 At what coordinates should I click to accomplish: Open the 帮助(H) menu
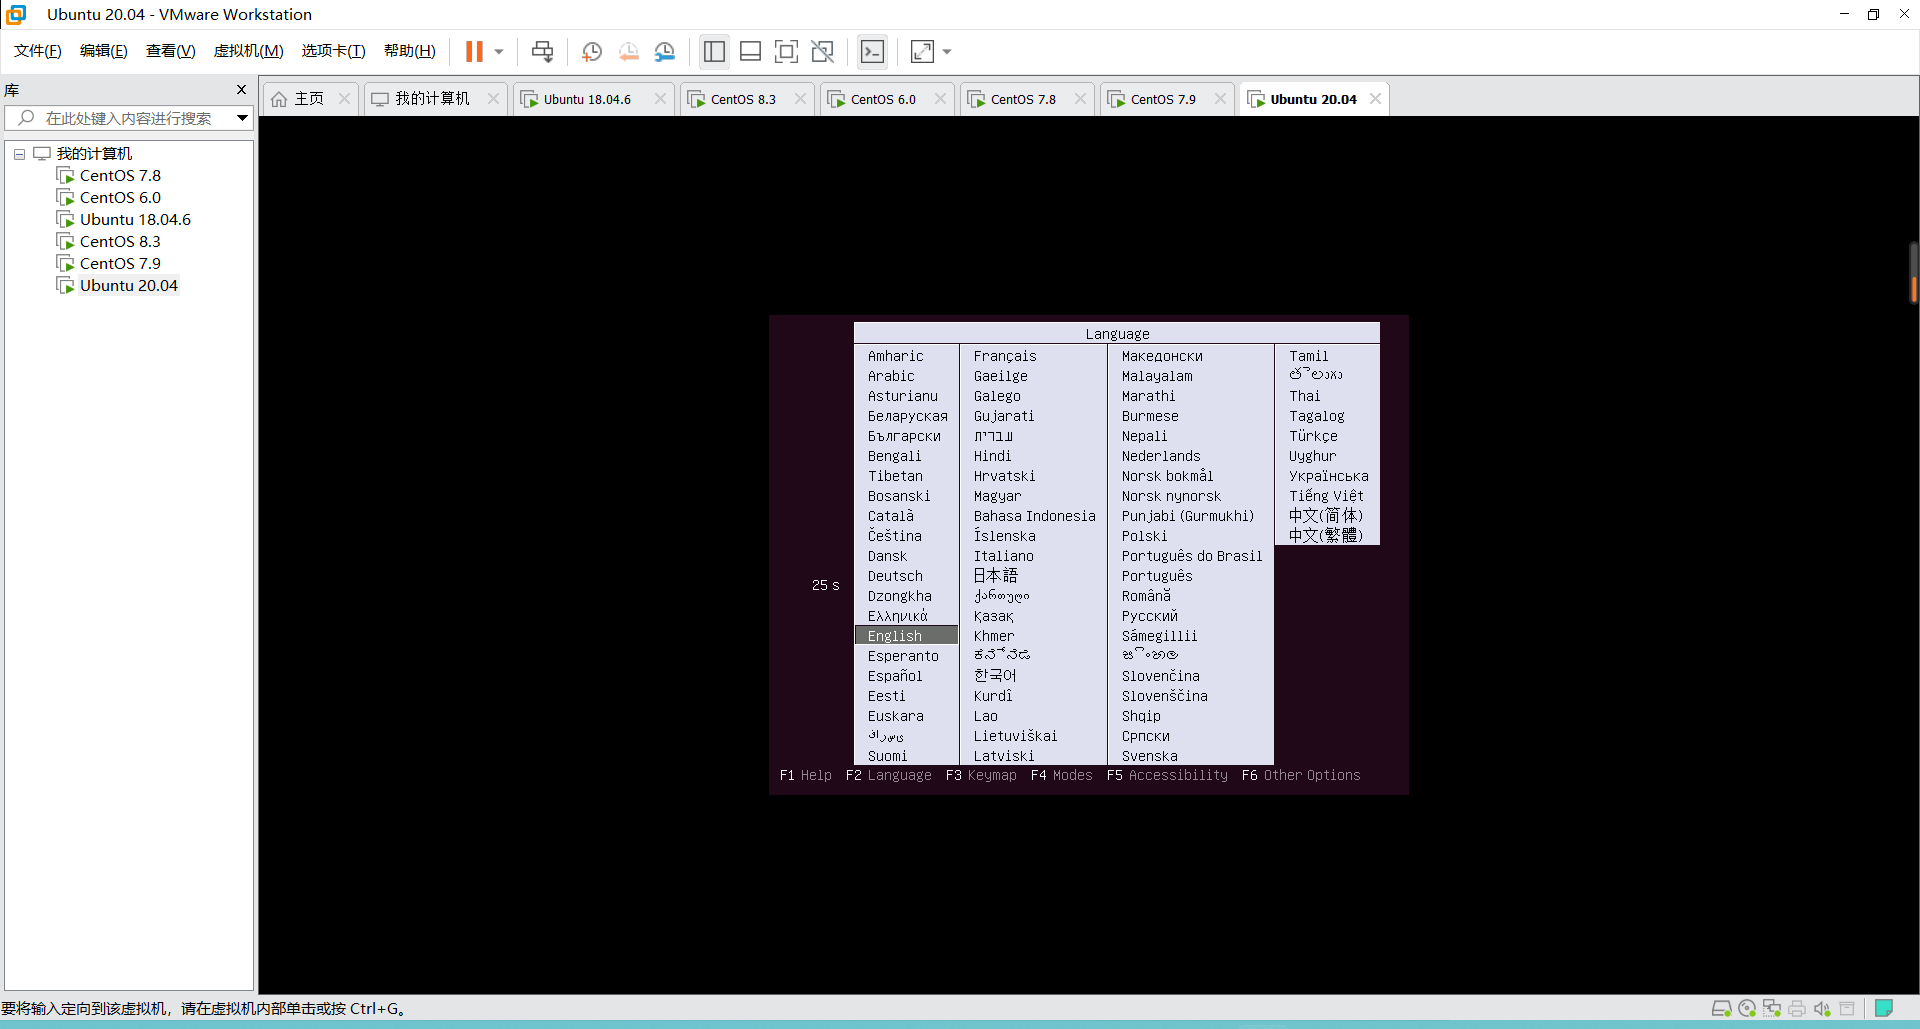coord(410,51)
